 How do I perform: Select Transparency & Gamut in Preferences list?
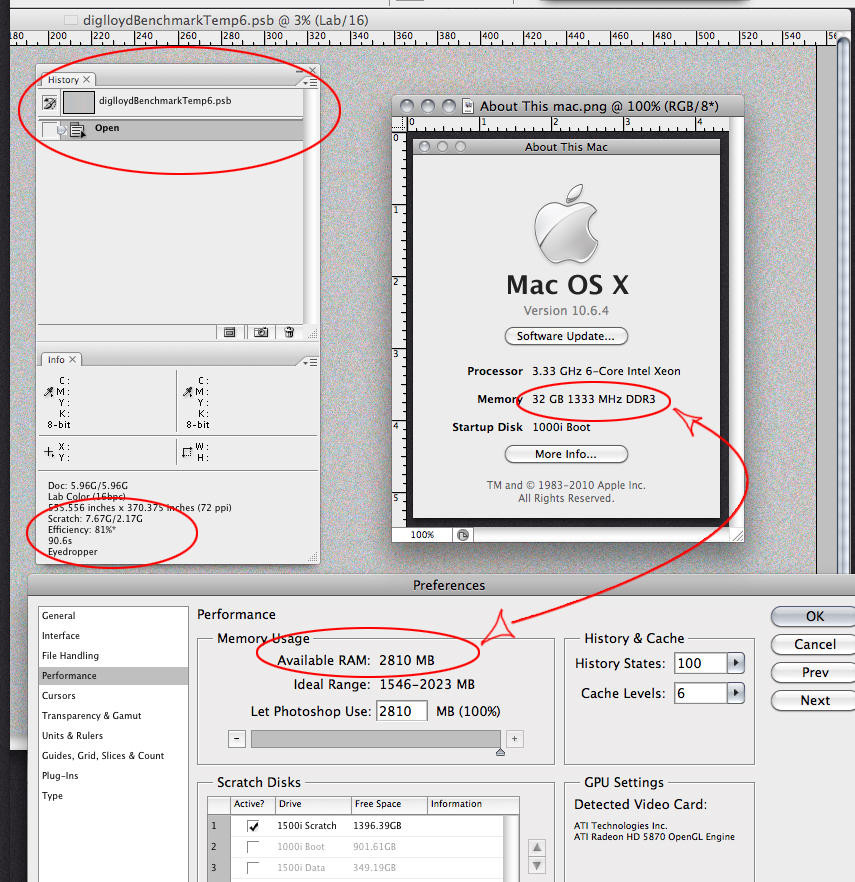(x=113, y=716)
